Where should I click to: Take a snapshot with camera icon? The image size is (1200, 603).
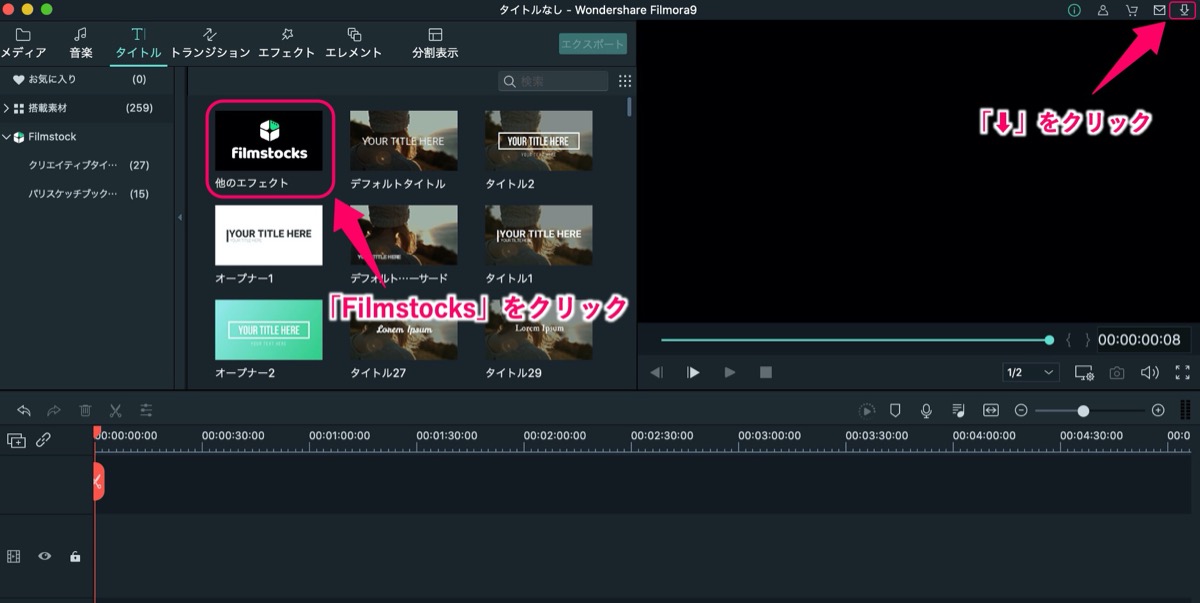click(x=1117, y=372)
